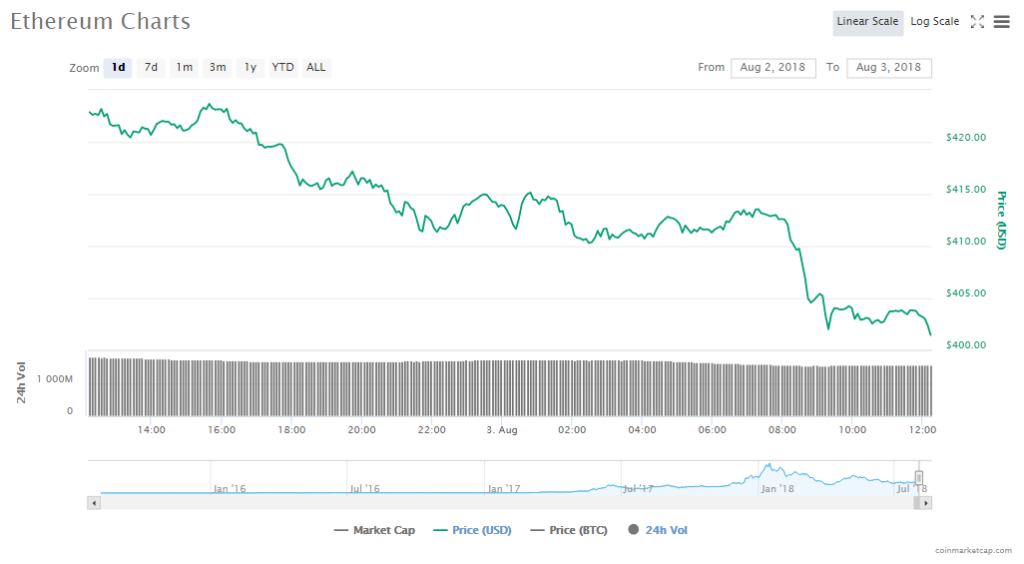Open the chart hamburger menu
The height and width of the screenshot is (564, 1024).
(1001, 22)
